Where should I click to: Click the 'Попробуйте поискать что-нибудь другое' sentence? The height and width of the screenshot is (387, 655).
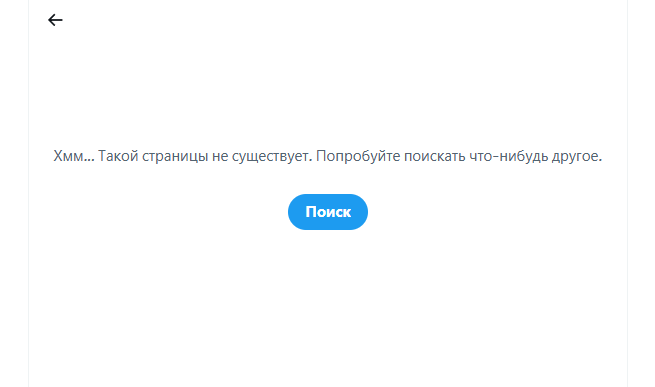point(459,156)
